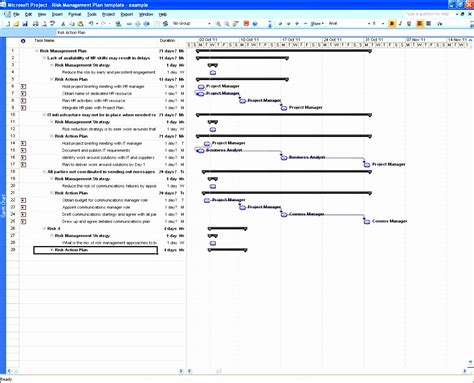The image size is (474, 383).
Task: Go to the selected task bar
Action: pyautogui.click(x=235, y=24)
